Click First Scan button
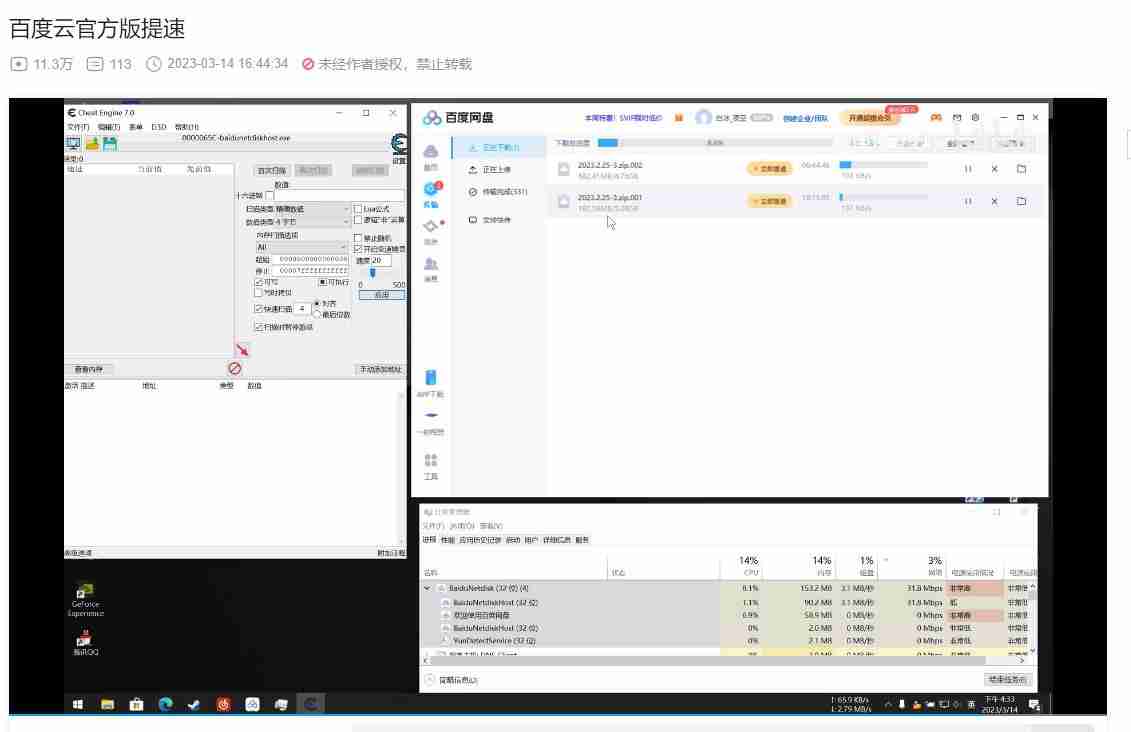The height and width of the screenshot is (732, 1131). (272, 171)
